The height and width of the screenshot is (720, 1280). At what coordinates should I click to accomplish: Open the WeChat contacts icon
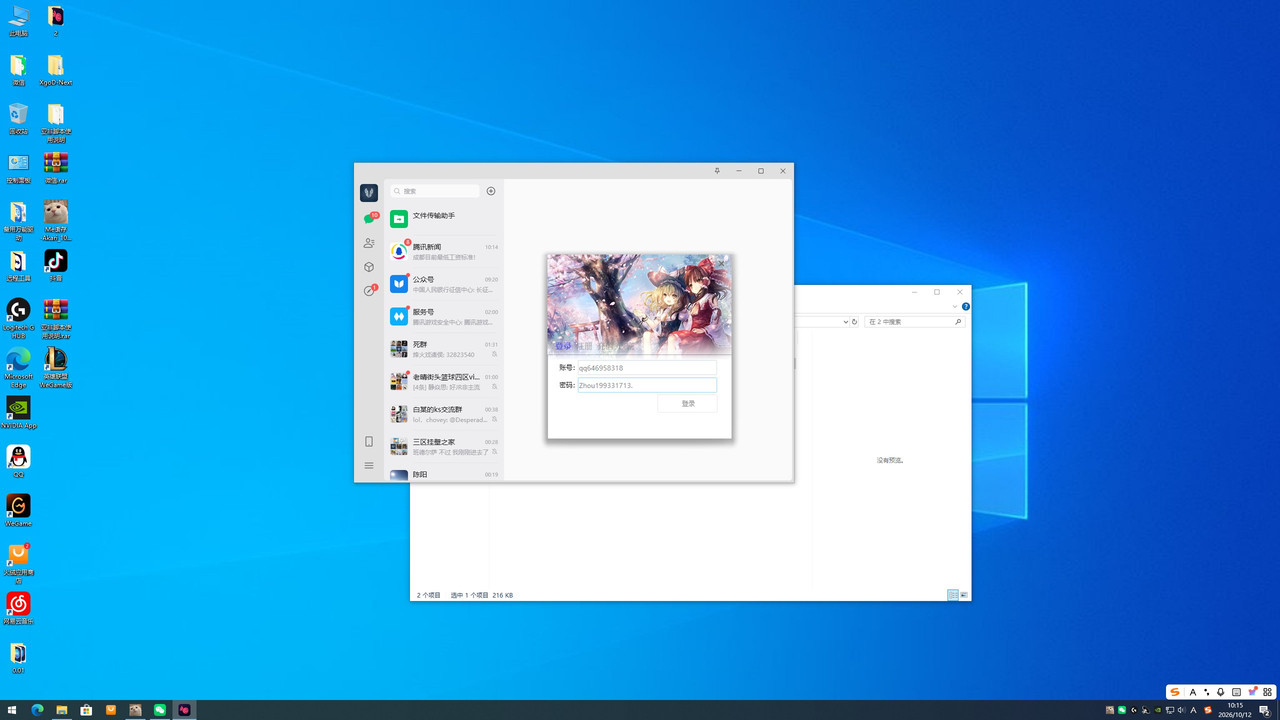(x=369, y=243)
